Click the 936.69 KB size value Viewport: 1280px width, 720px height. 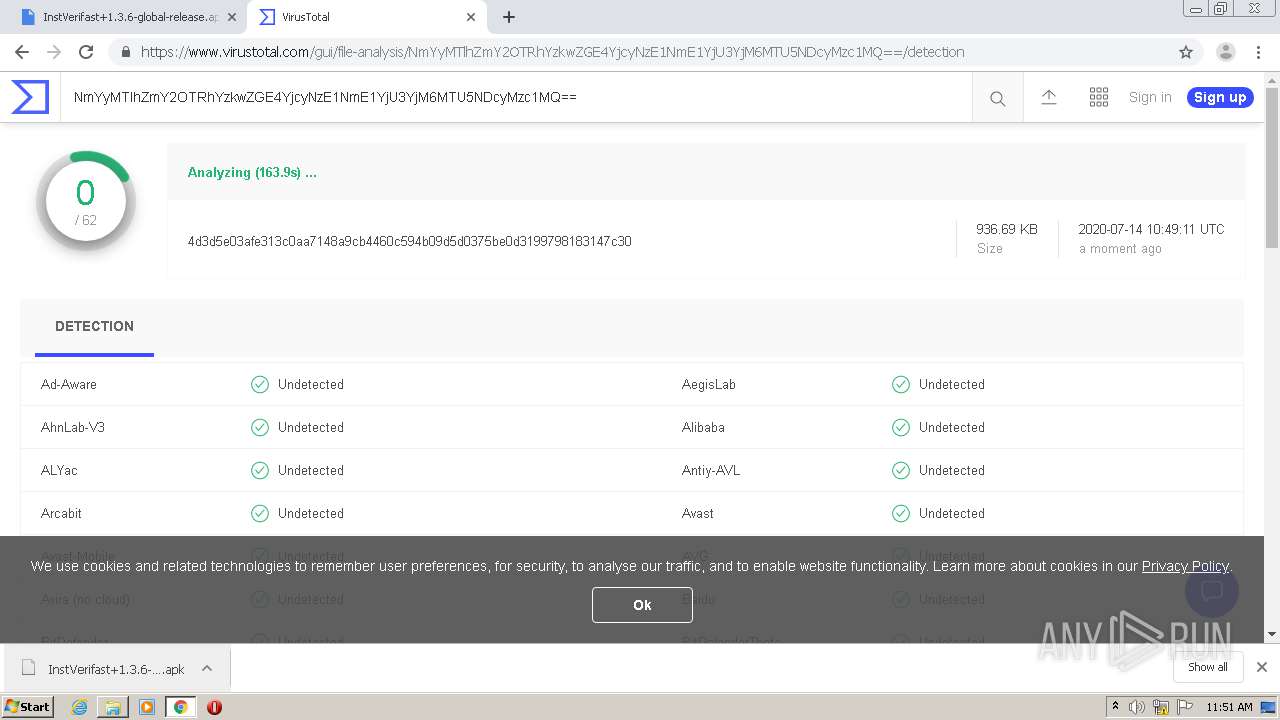[x=1007, y=229]
